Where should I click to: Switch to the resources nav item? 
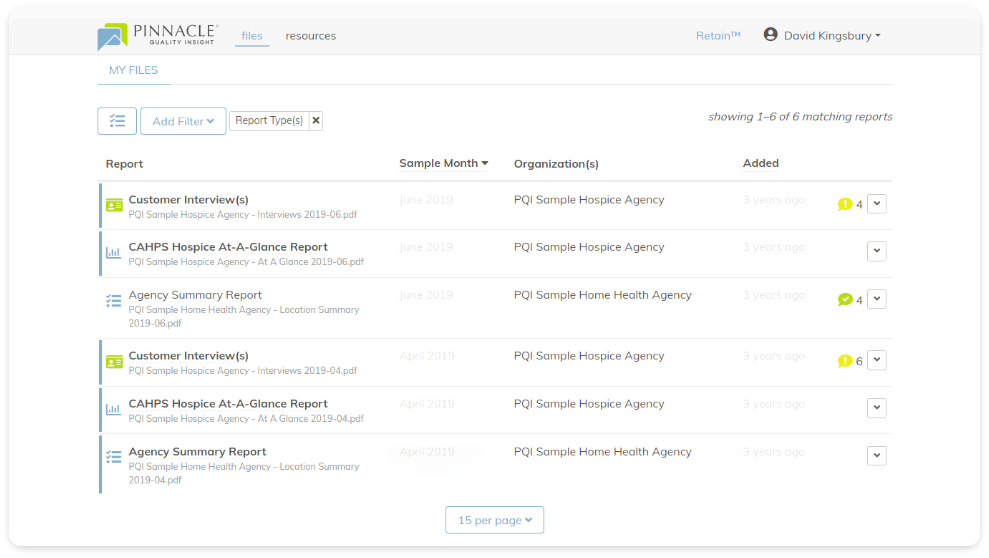310,36
